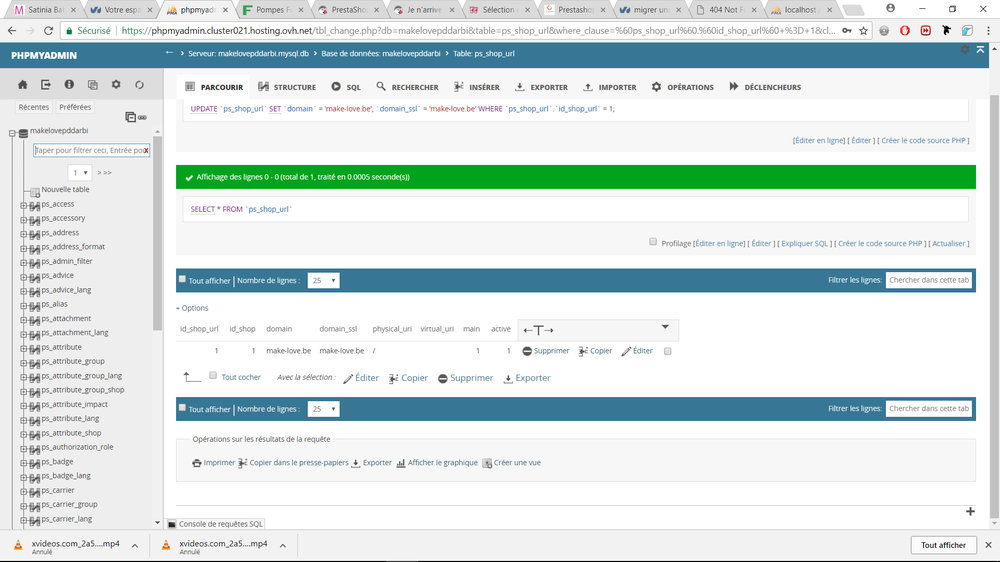Toggle Tout afficher checkbox in lower bar

tap(182, 407)
